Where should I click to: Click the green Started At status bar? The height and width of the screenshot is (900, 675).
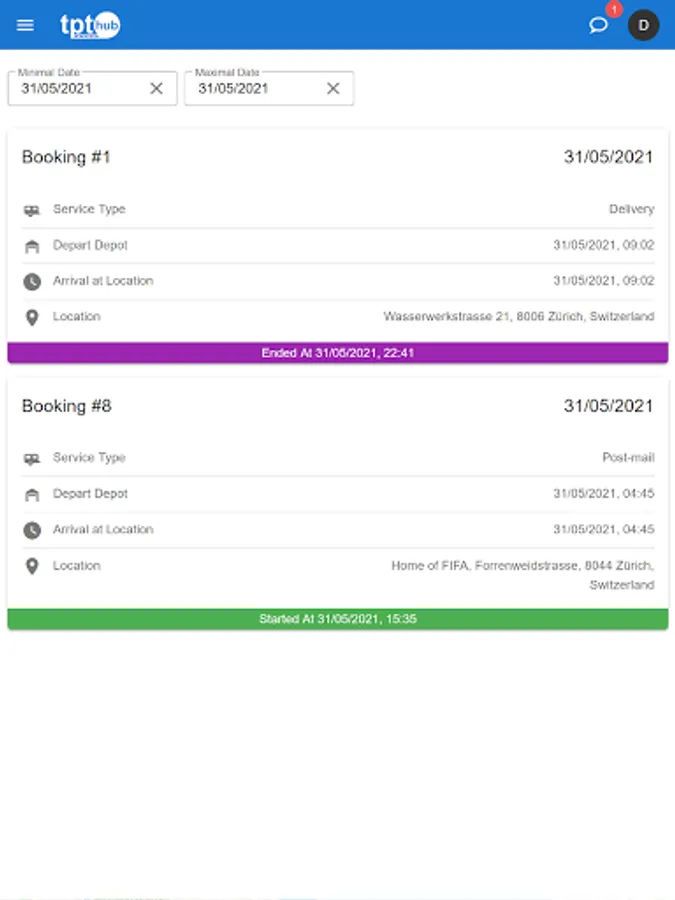pos(338,619)
